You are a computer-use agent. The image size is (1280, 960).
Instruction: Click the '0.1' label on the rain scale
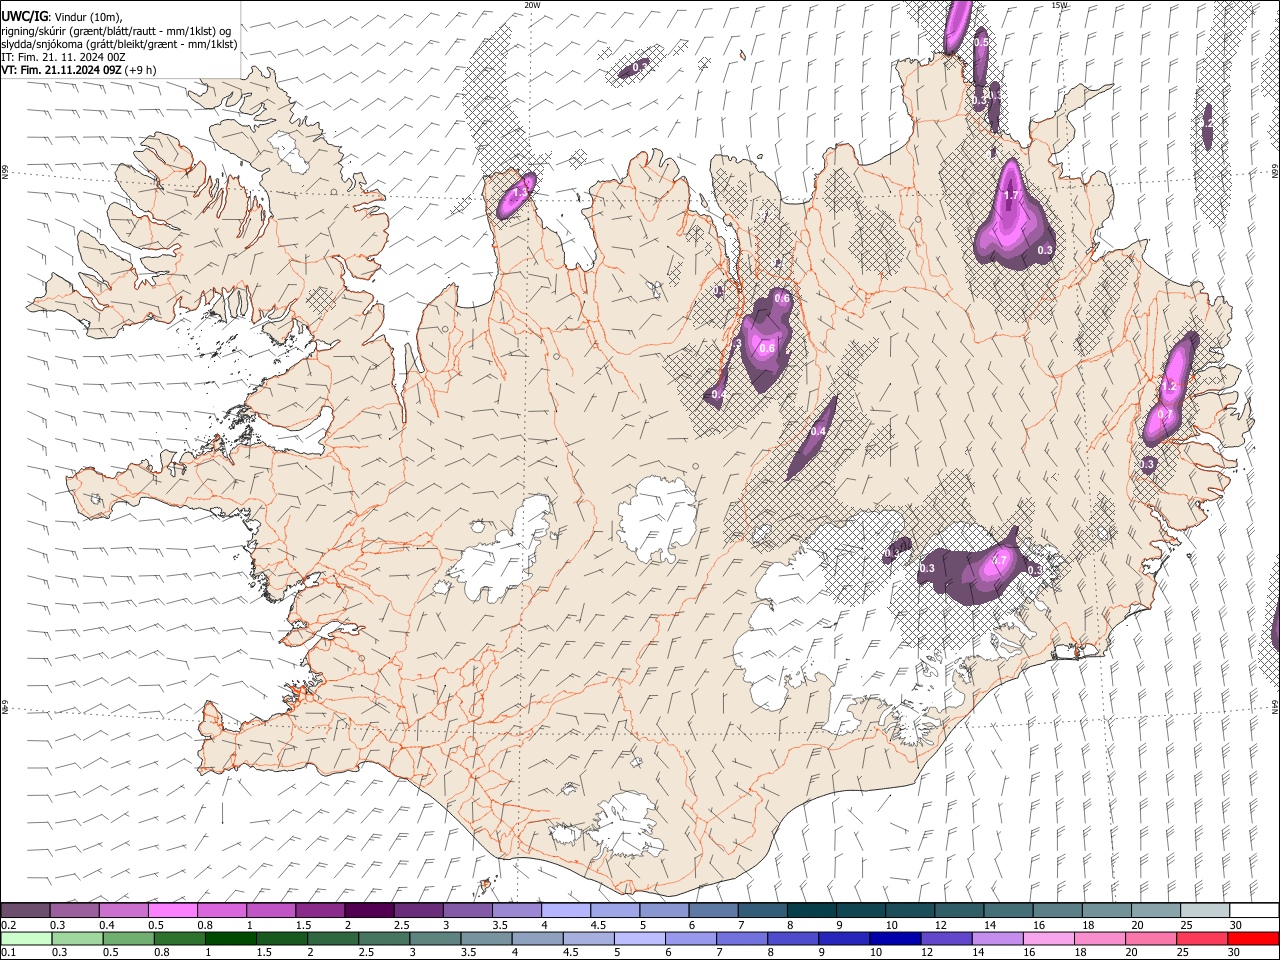[x=9, y=953]
